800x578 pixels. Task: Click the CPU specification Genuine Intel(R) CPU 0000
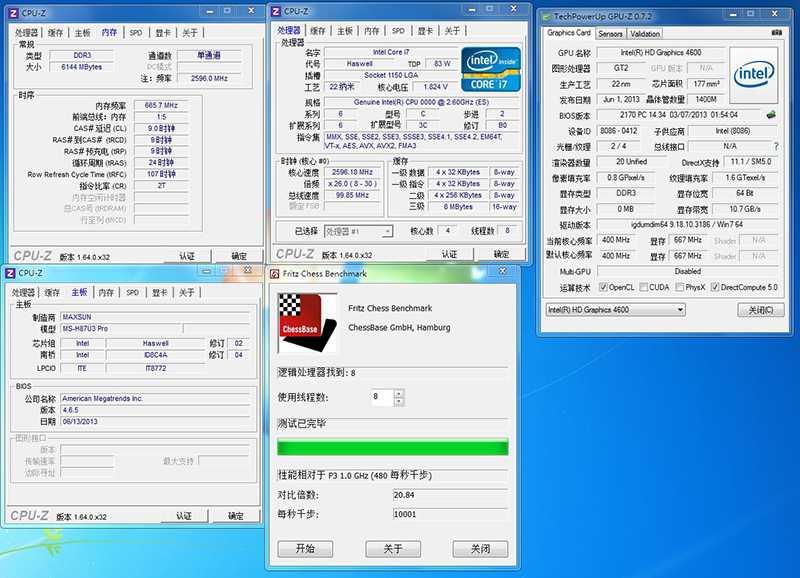point(421,102)
